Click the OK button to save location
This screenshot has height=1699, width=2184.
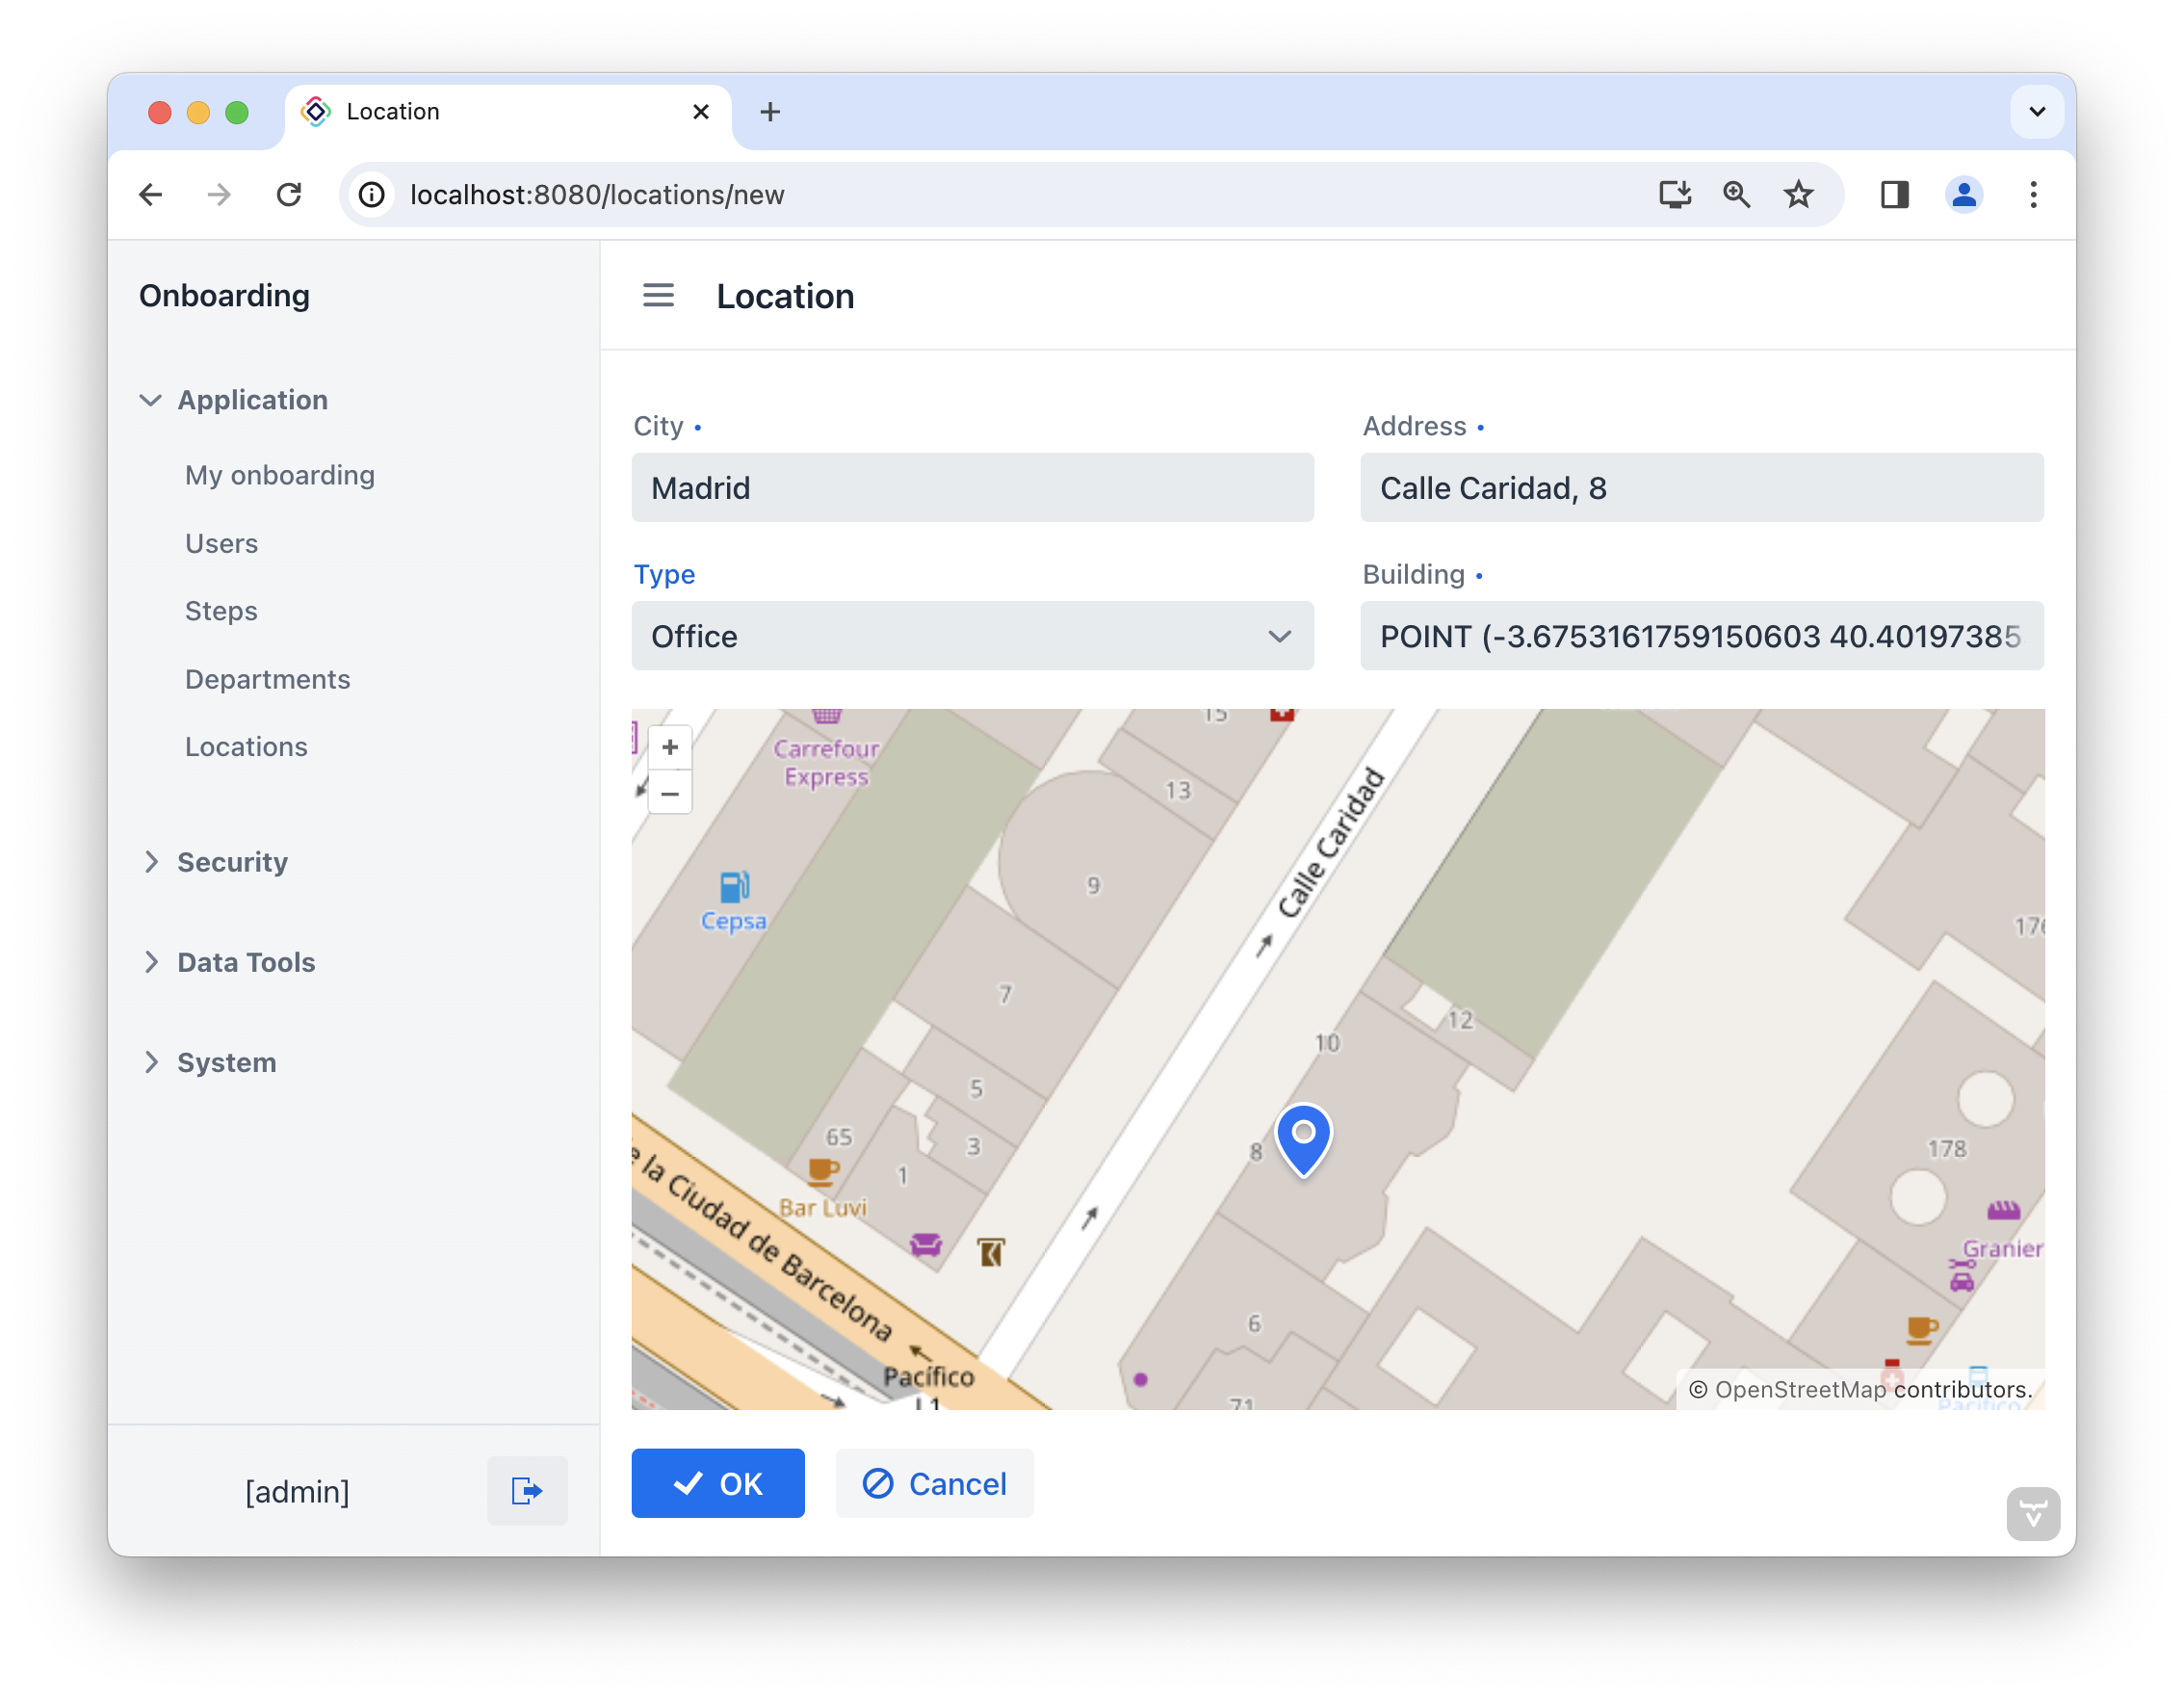point(718,1484)
